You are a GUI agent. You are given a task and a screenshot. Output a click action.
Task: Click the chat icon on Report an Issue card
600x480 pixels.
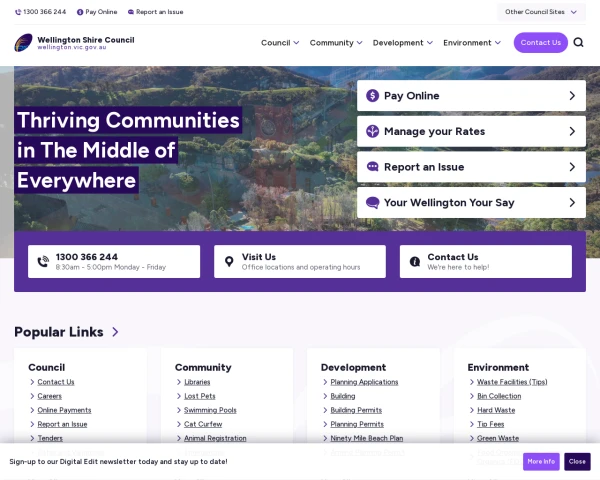click(372, 167)
